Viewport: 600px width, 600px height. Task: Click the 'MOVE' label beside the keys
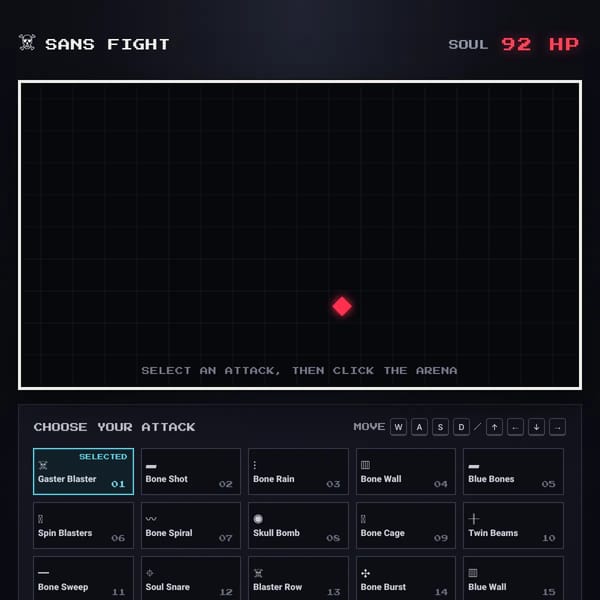click(x=369, y=427)
